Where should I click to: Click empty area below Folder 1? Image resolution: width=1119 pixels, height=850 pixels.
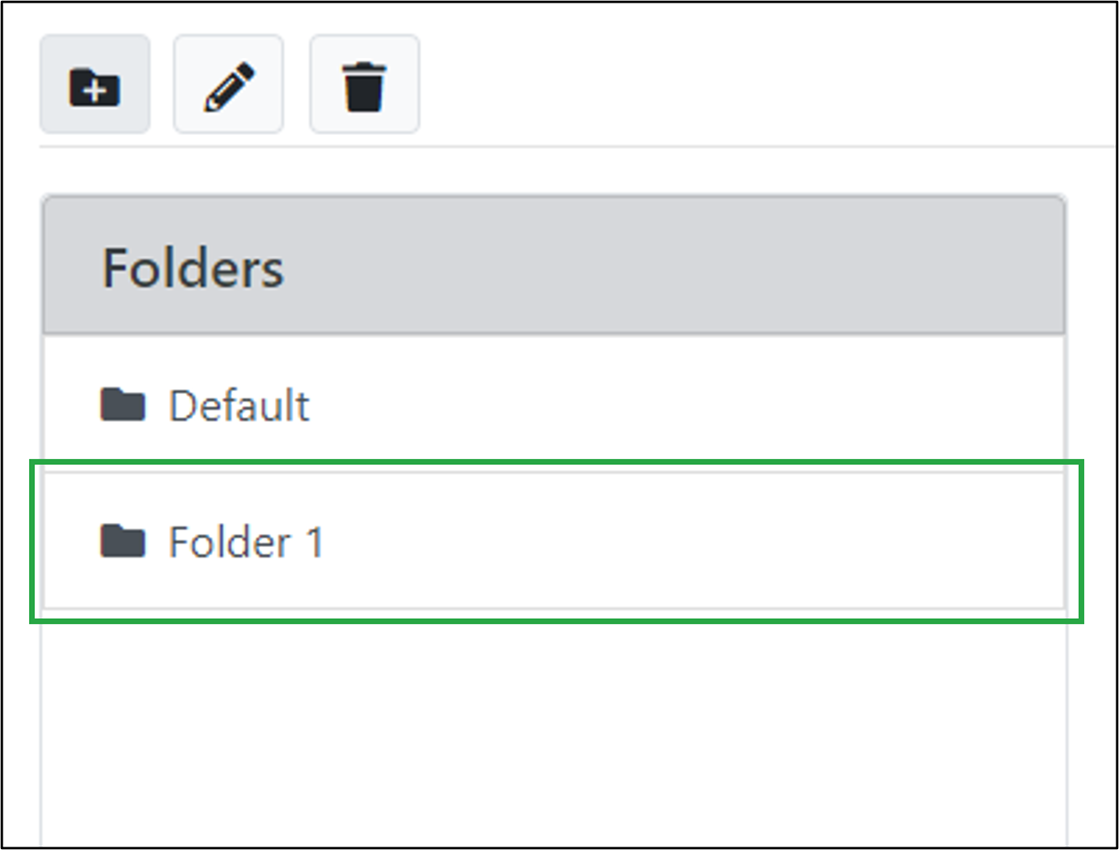553,730
